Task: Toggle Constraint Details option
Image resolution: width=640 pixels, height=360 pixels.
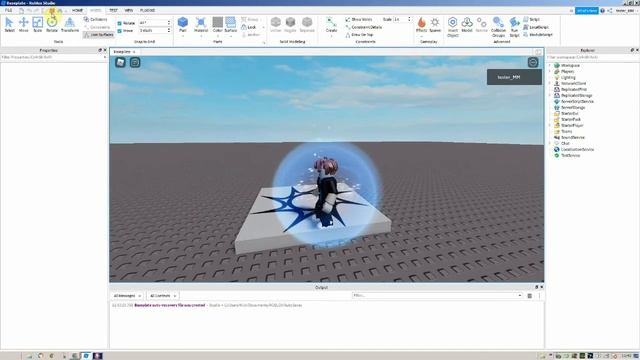Action: point(364,27)
